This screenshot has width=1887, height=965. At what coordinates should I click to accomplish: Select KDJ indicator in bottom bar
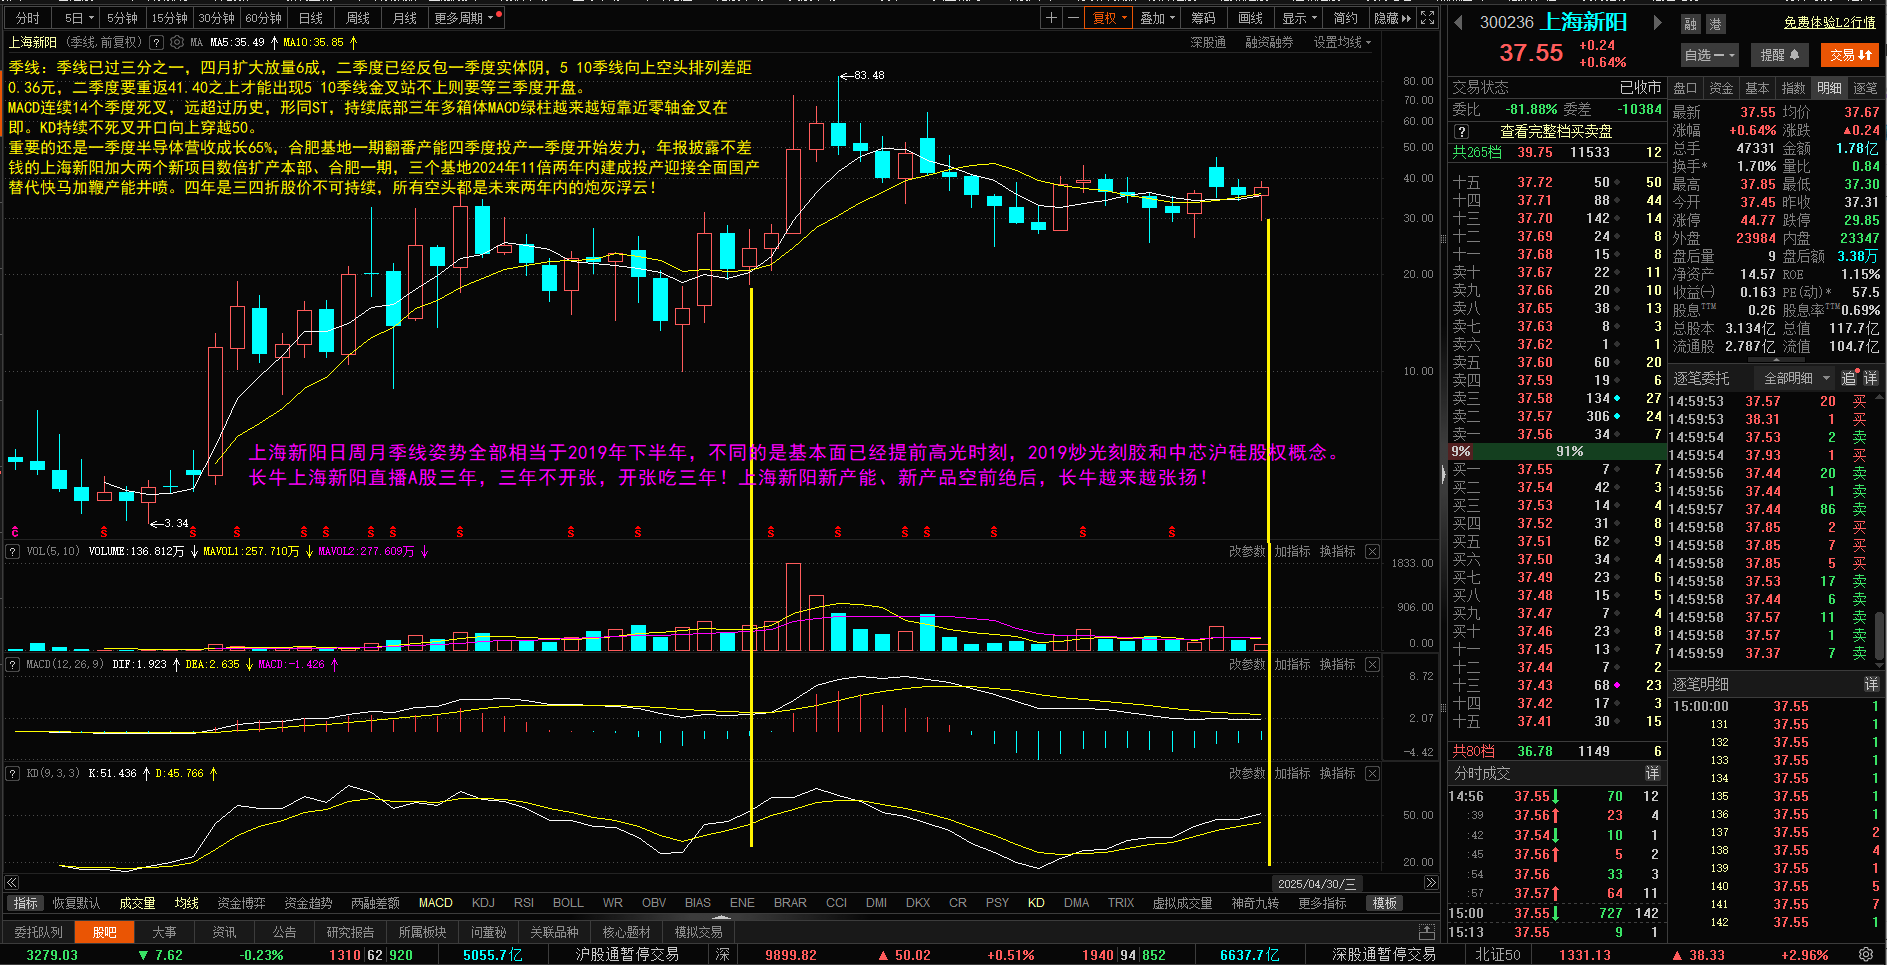[483, 904]
